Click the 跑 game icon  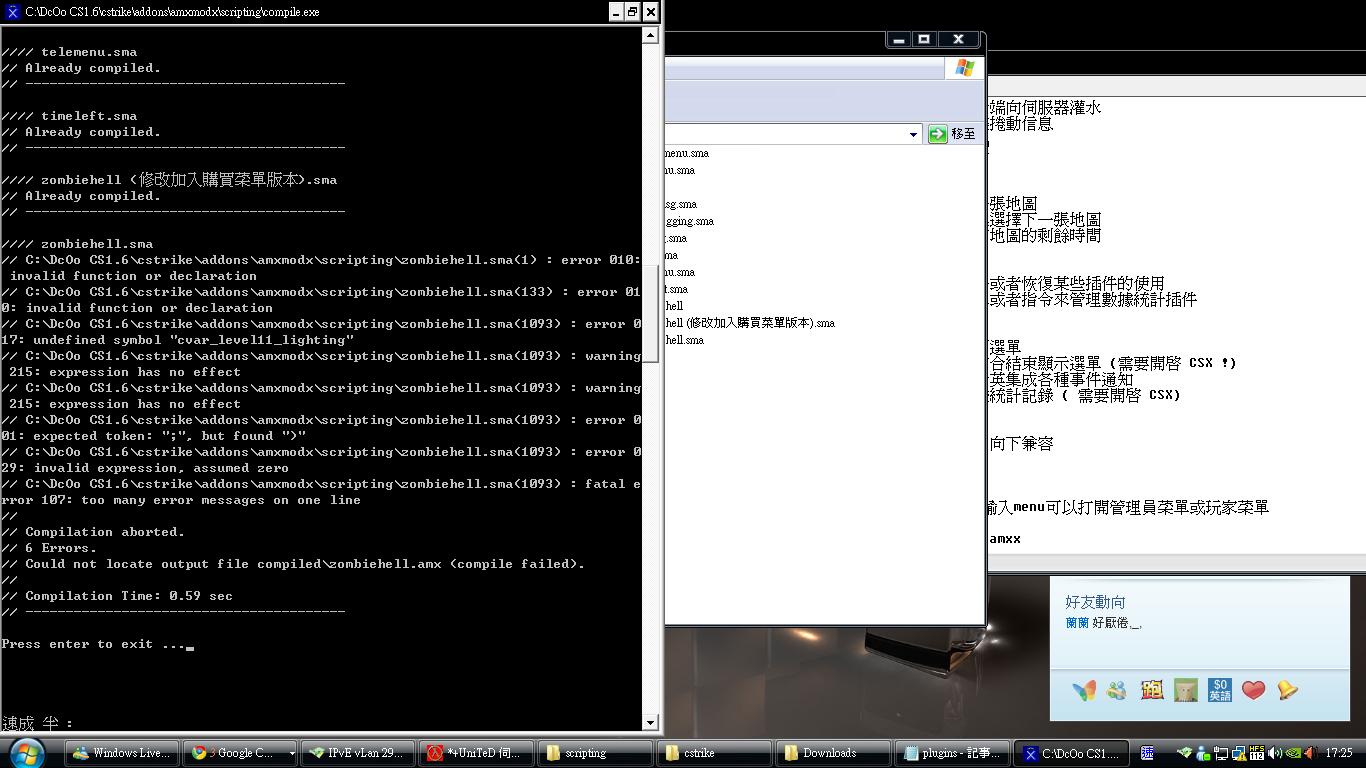(x=1151, y=690)
